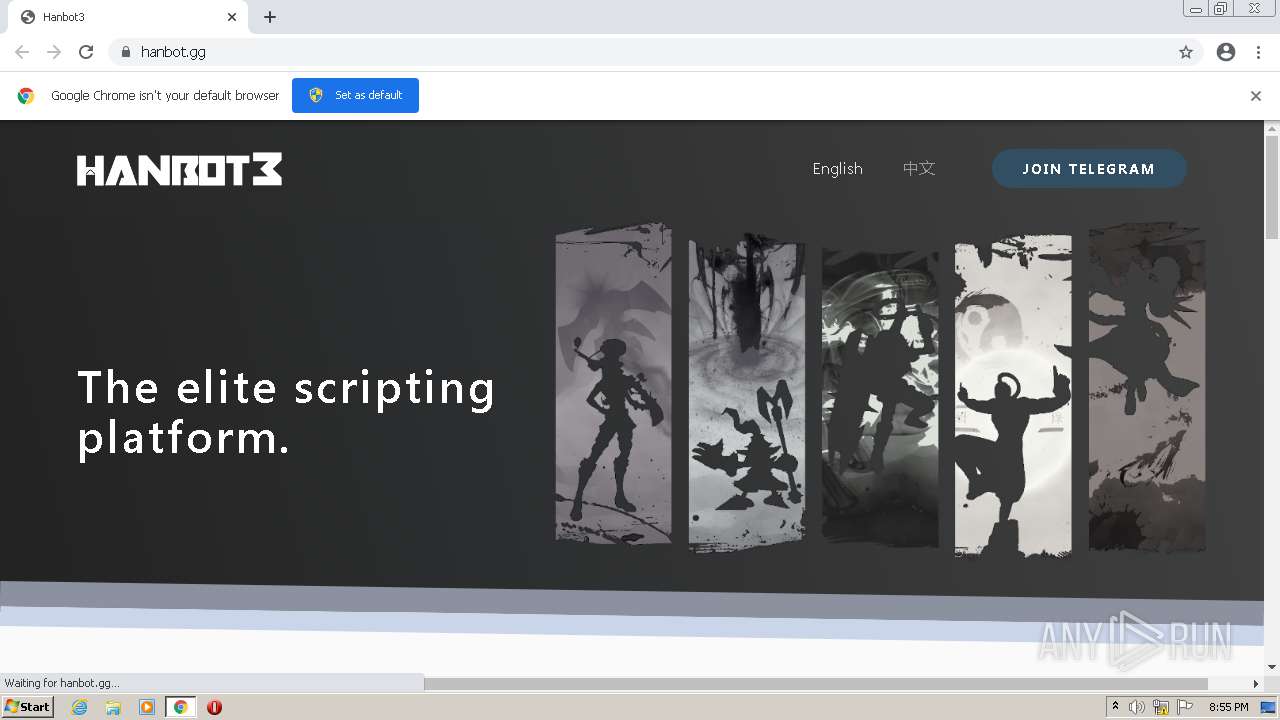This screenshot has width=1280, height=720.
Task: Click the first champion silhouette panel
Action: [614, 384]
